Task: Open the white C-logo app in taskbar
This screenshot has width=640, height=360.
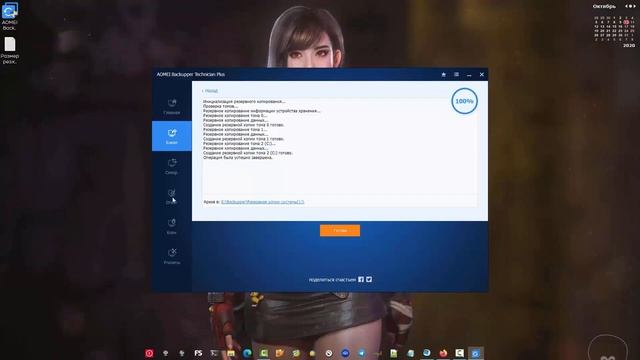Action: tap(459, 353)
